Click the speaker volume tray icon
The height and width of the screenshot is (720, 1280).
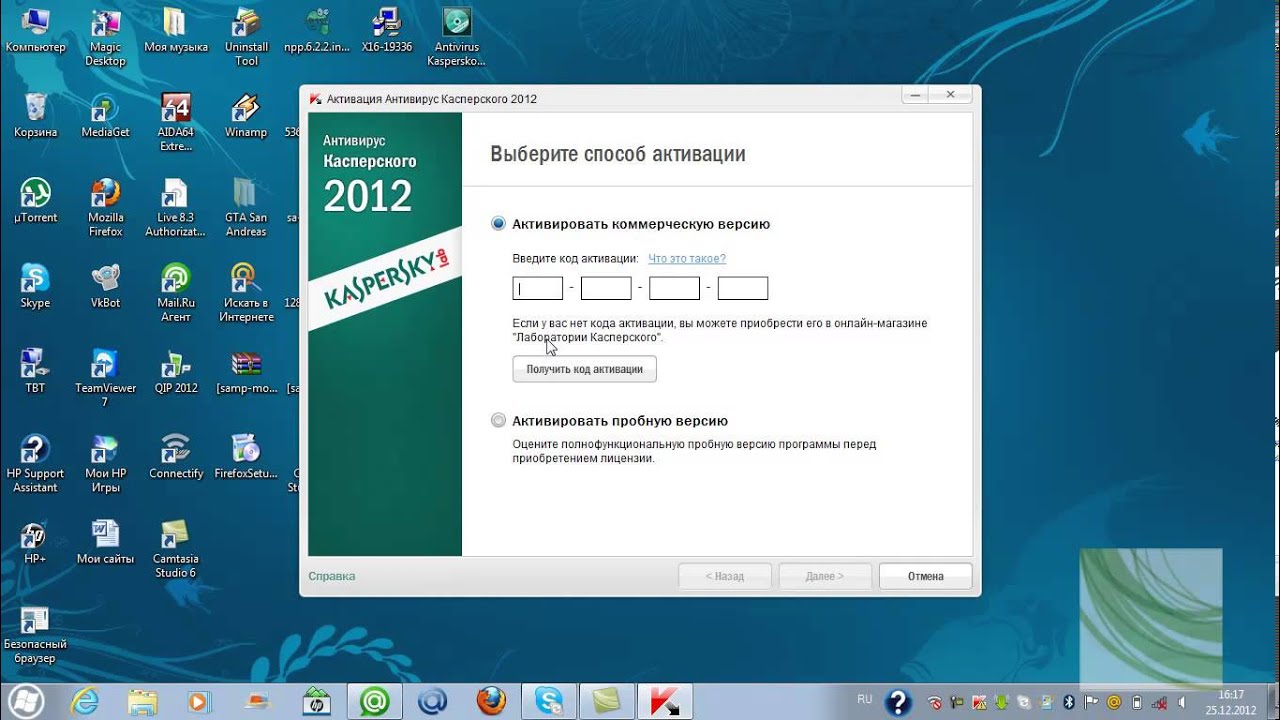tap(1182, 702)
